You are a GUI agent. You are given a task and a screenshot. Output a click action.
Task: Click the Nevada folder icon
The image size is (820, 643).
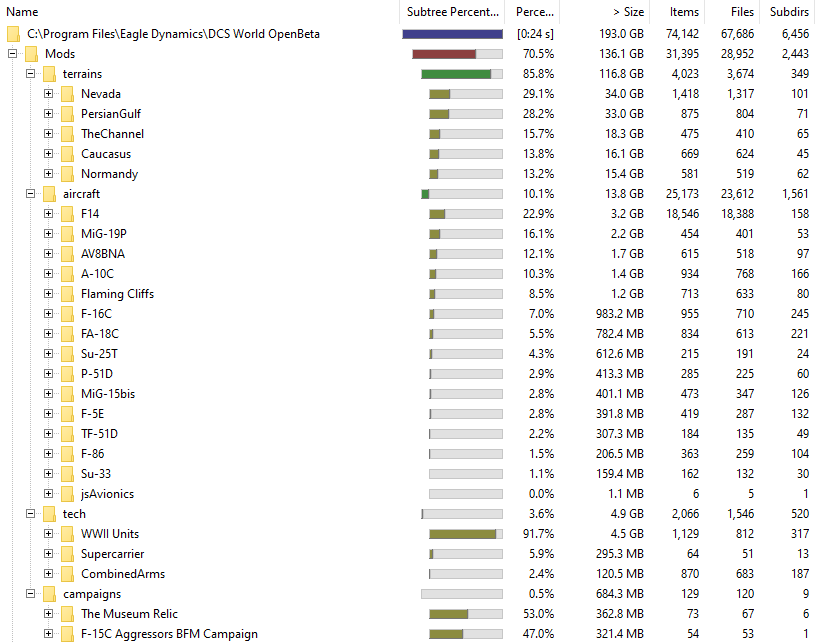(x=66, y=93)
